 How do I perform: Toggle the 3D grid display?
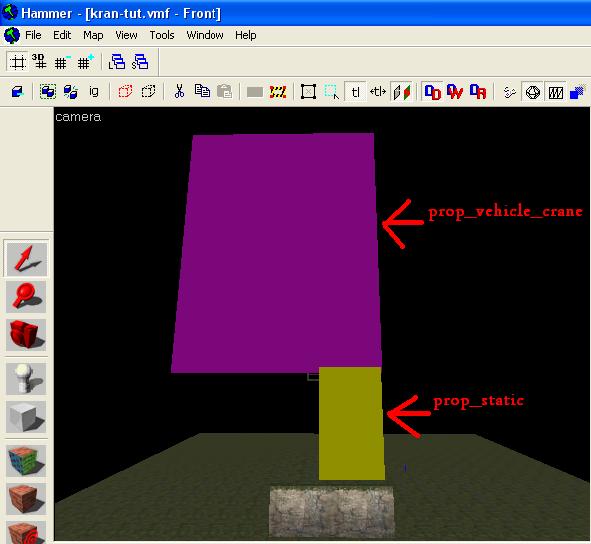point(39,62)
